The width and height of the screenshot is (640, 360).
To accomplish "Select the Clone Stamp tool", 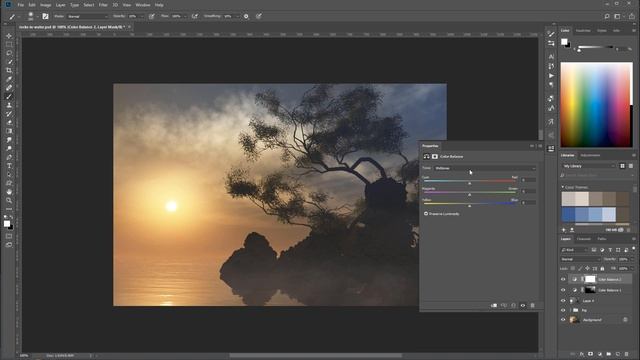I will (9, 105).
